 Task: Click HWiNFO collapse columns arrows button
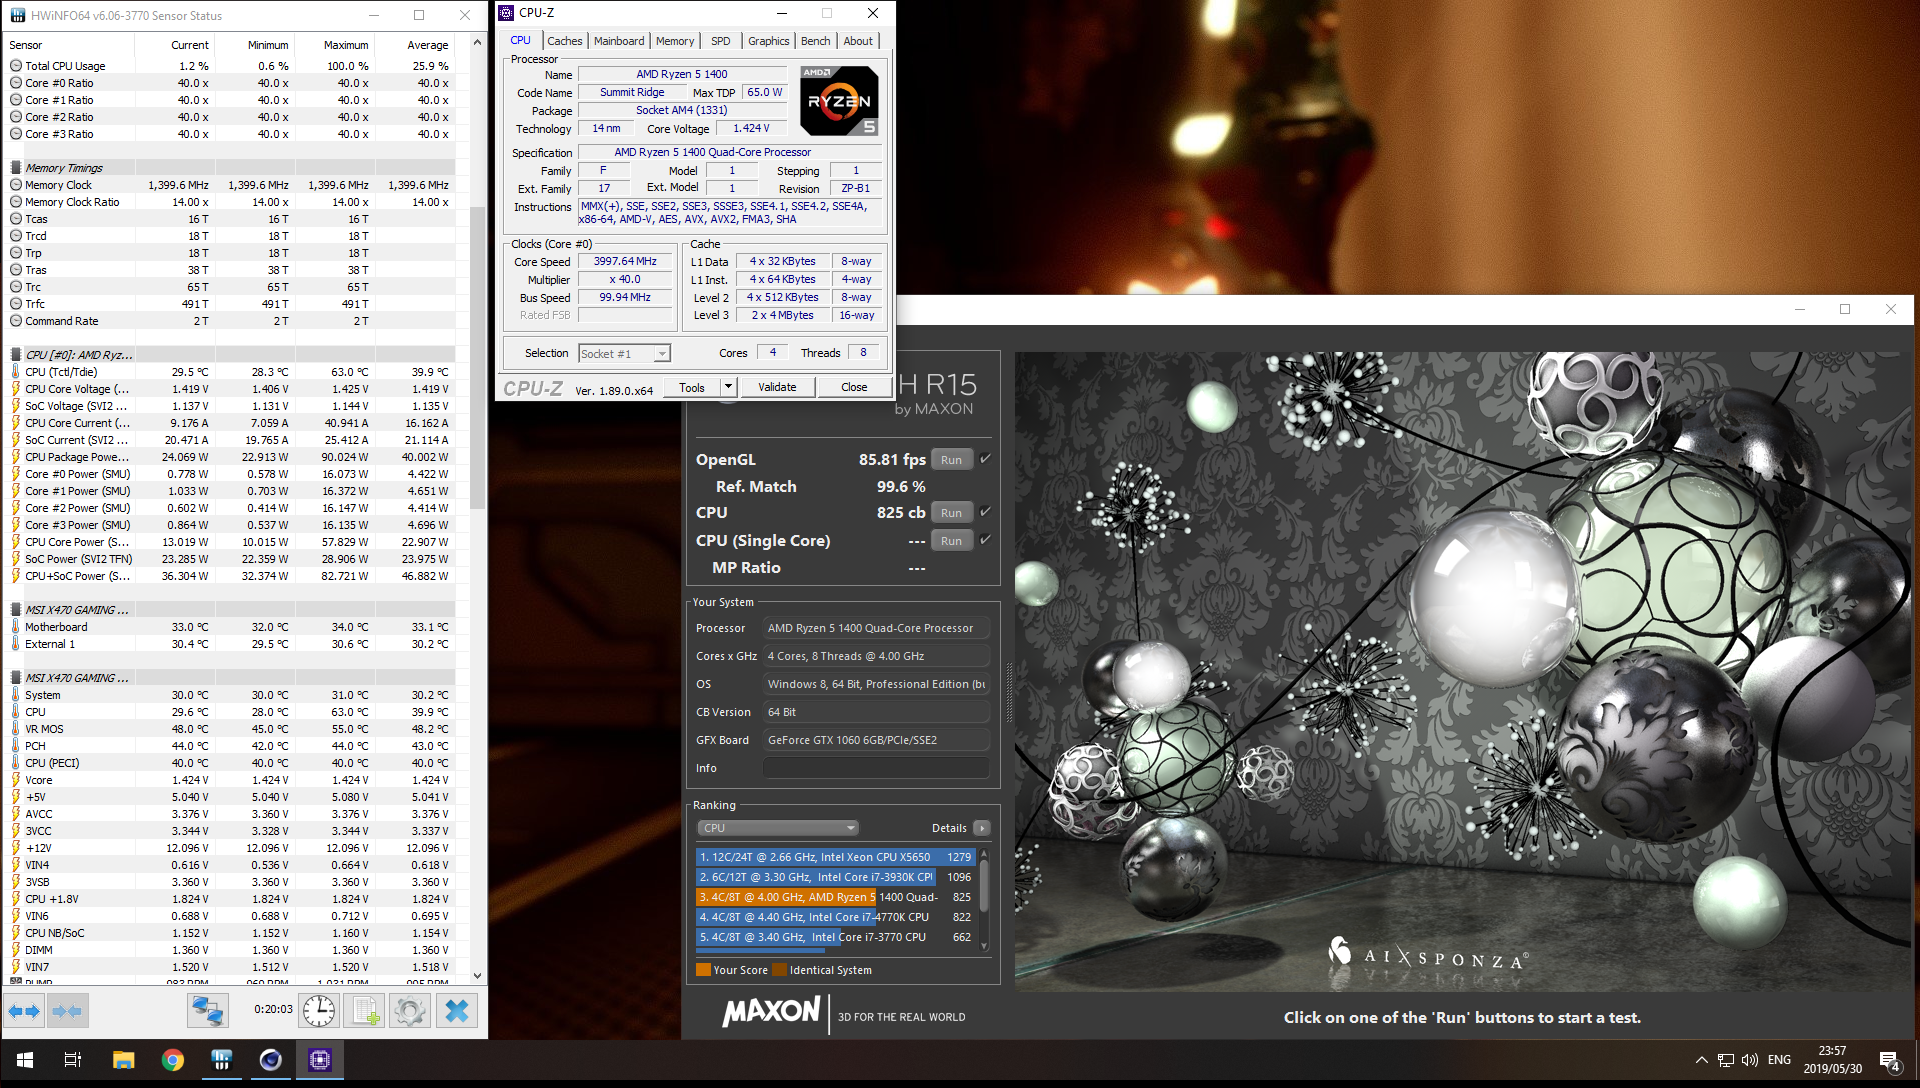[68, 1011]
